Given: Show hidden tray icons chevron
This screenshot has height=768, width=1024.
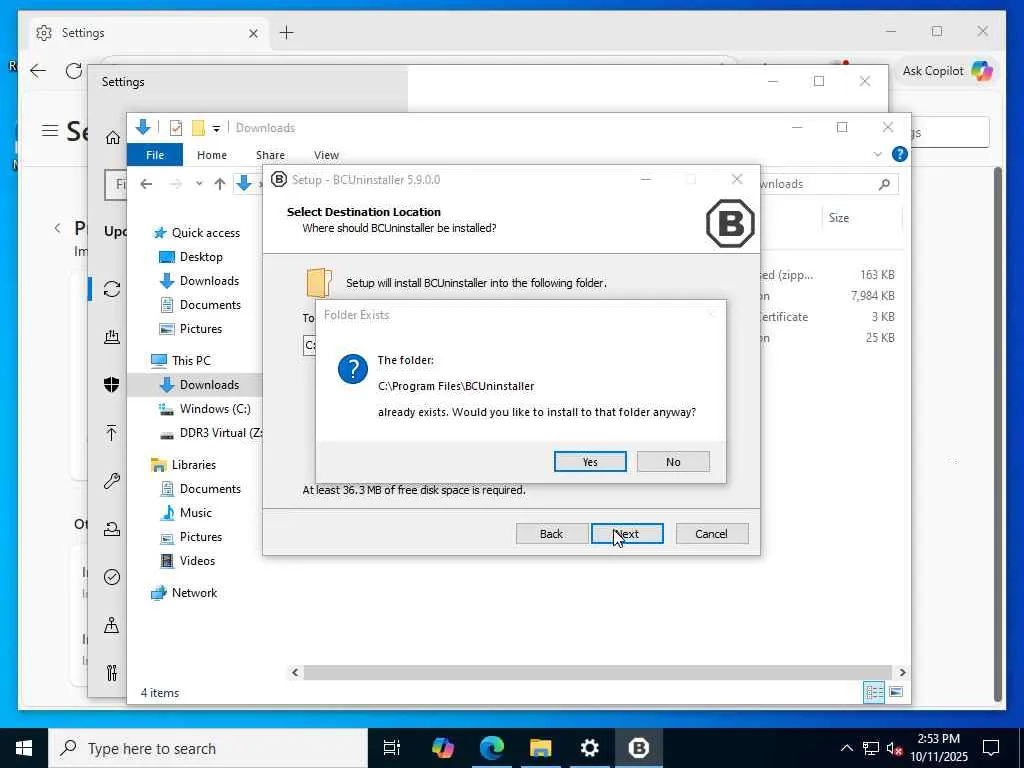Looking at the screenshot, I should (846, 748).
